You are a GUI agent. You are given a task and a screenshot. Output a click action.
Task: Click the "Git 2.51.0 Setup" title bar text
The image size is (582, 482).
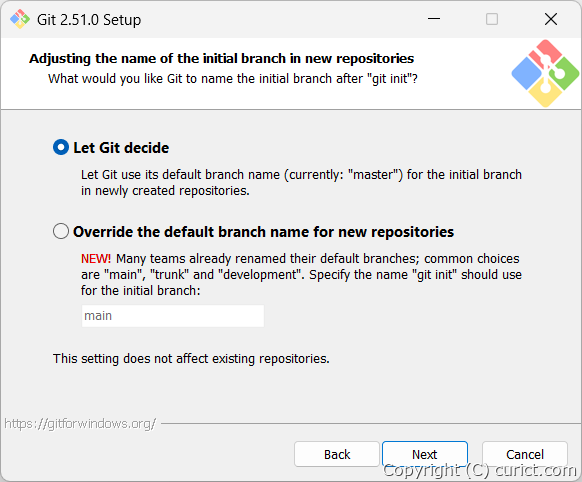(x=89, y=20)
